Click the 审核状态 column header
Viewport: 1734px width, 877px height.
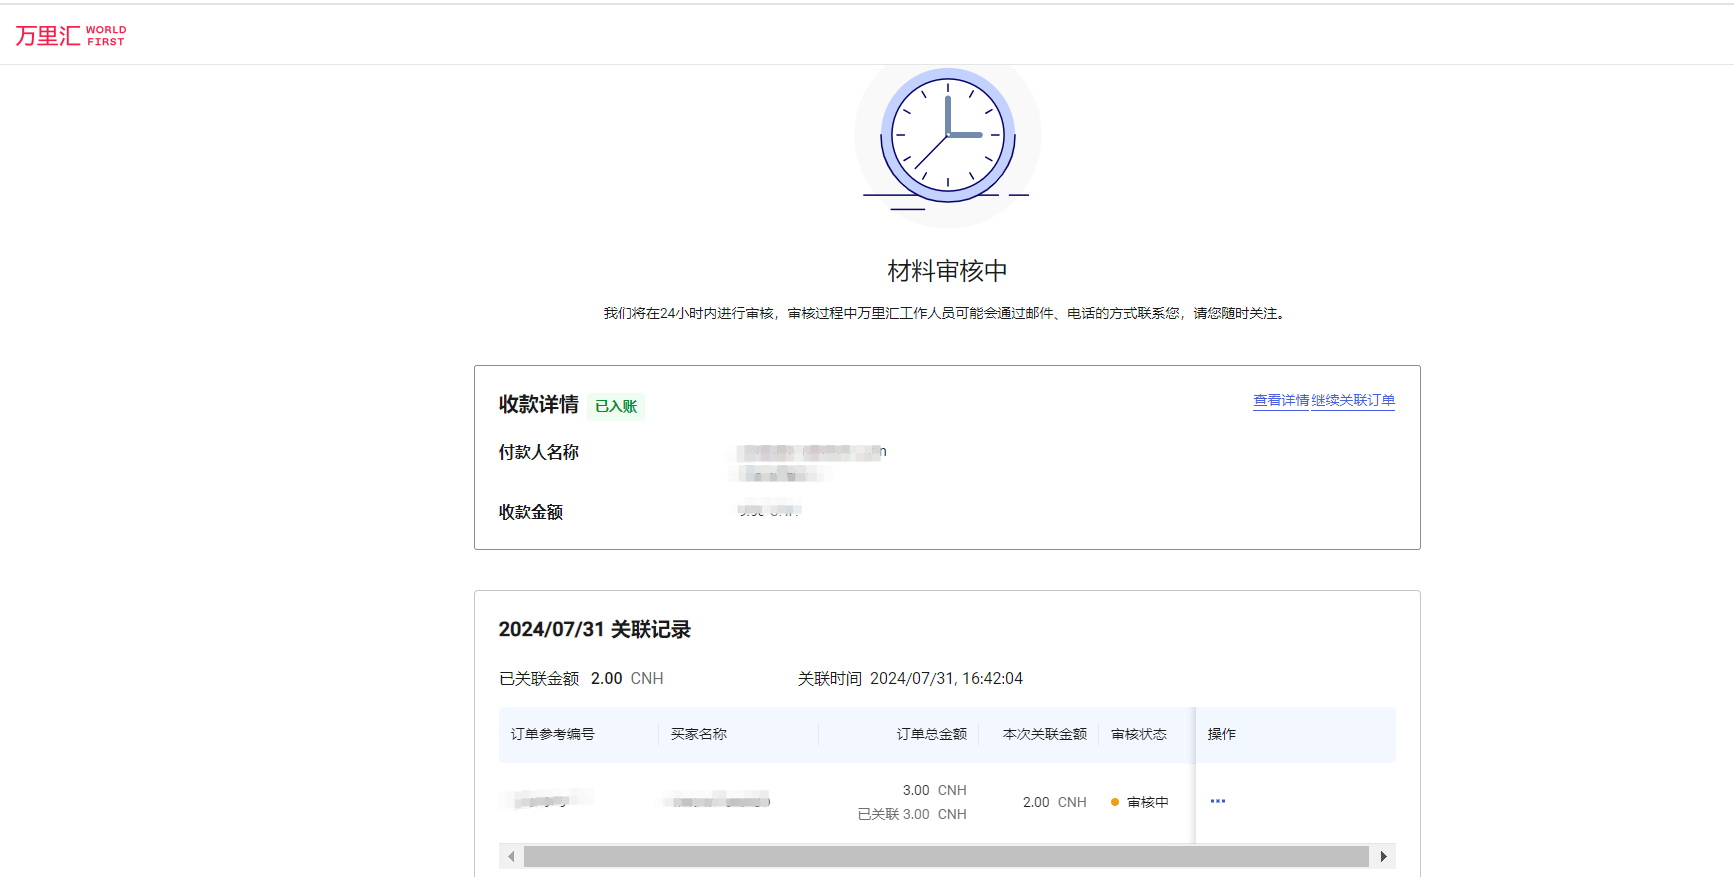pyautogui.click(x=1138, y=734)
